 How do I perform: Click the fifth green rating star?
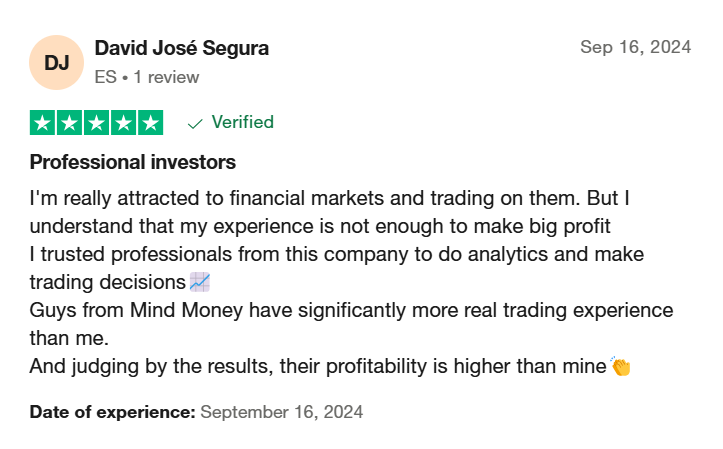tap(150, 123)
